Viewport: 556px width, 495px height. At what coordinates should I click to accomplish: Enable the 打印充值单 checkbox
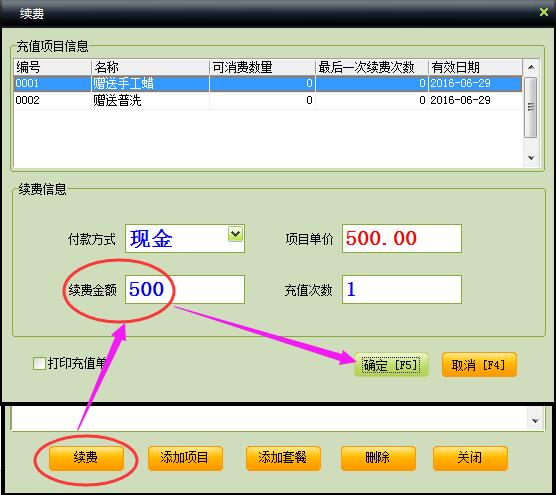39,363
